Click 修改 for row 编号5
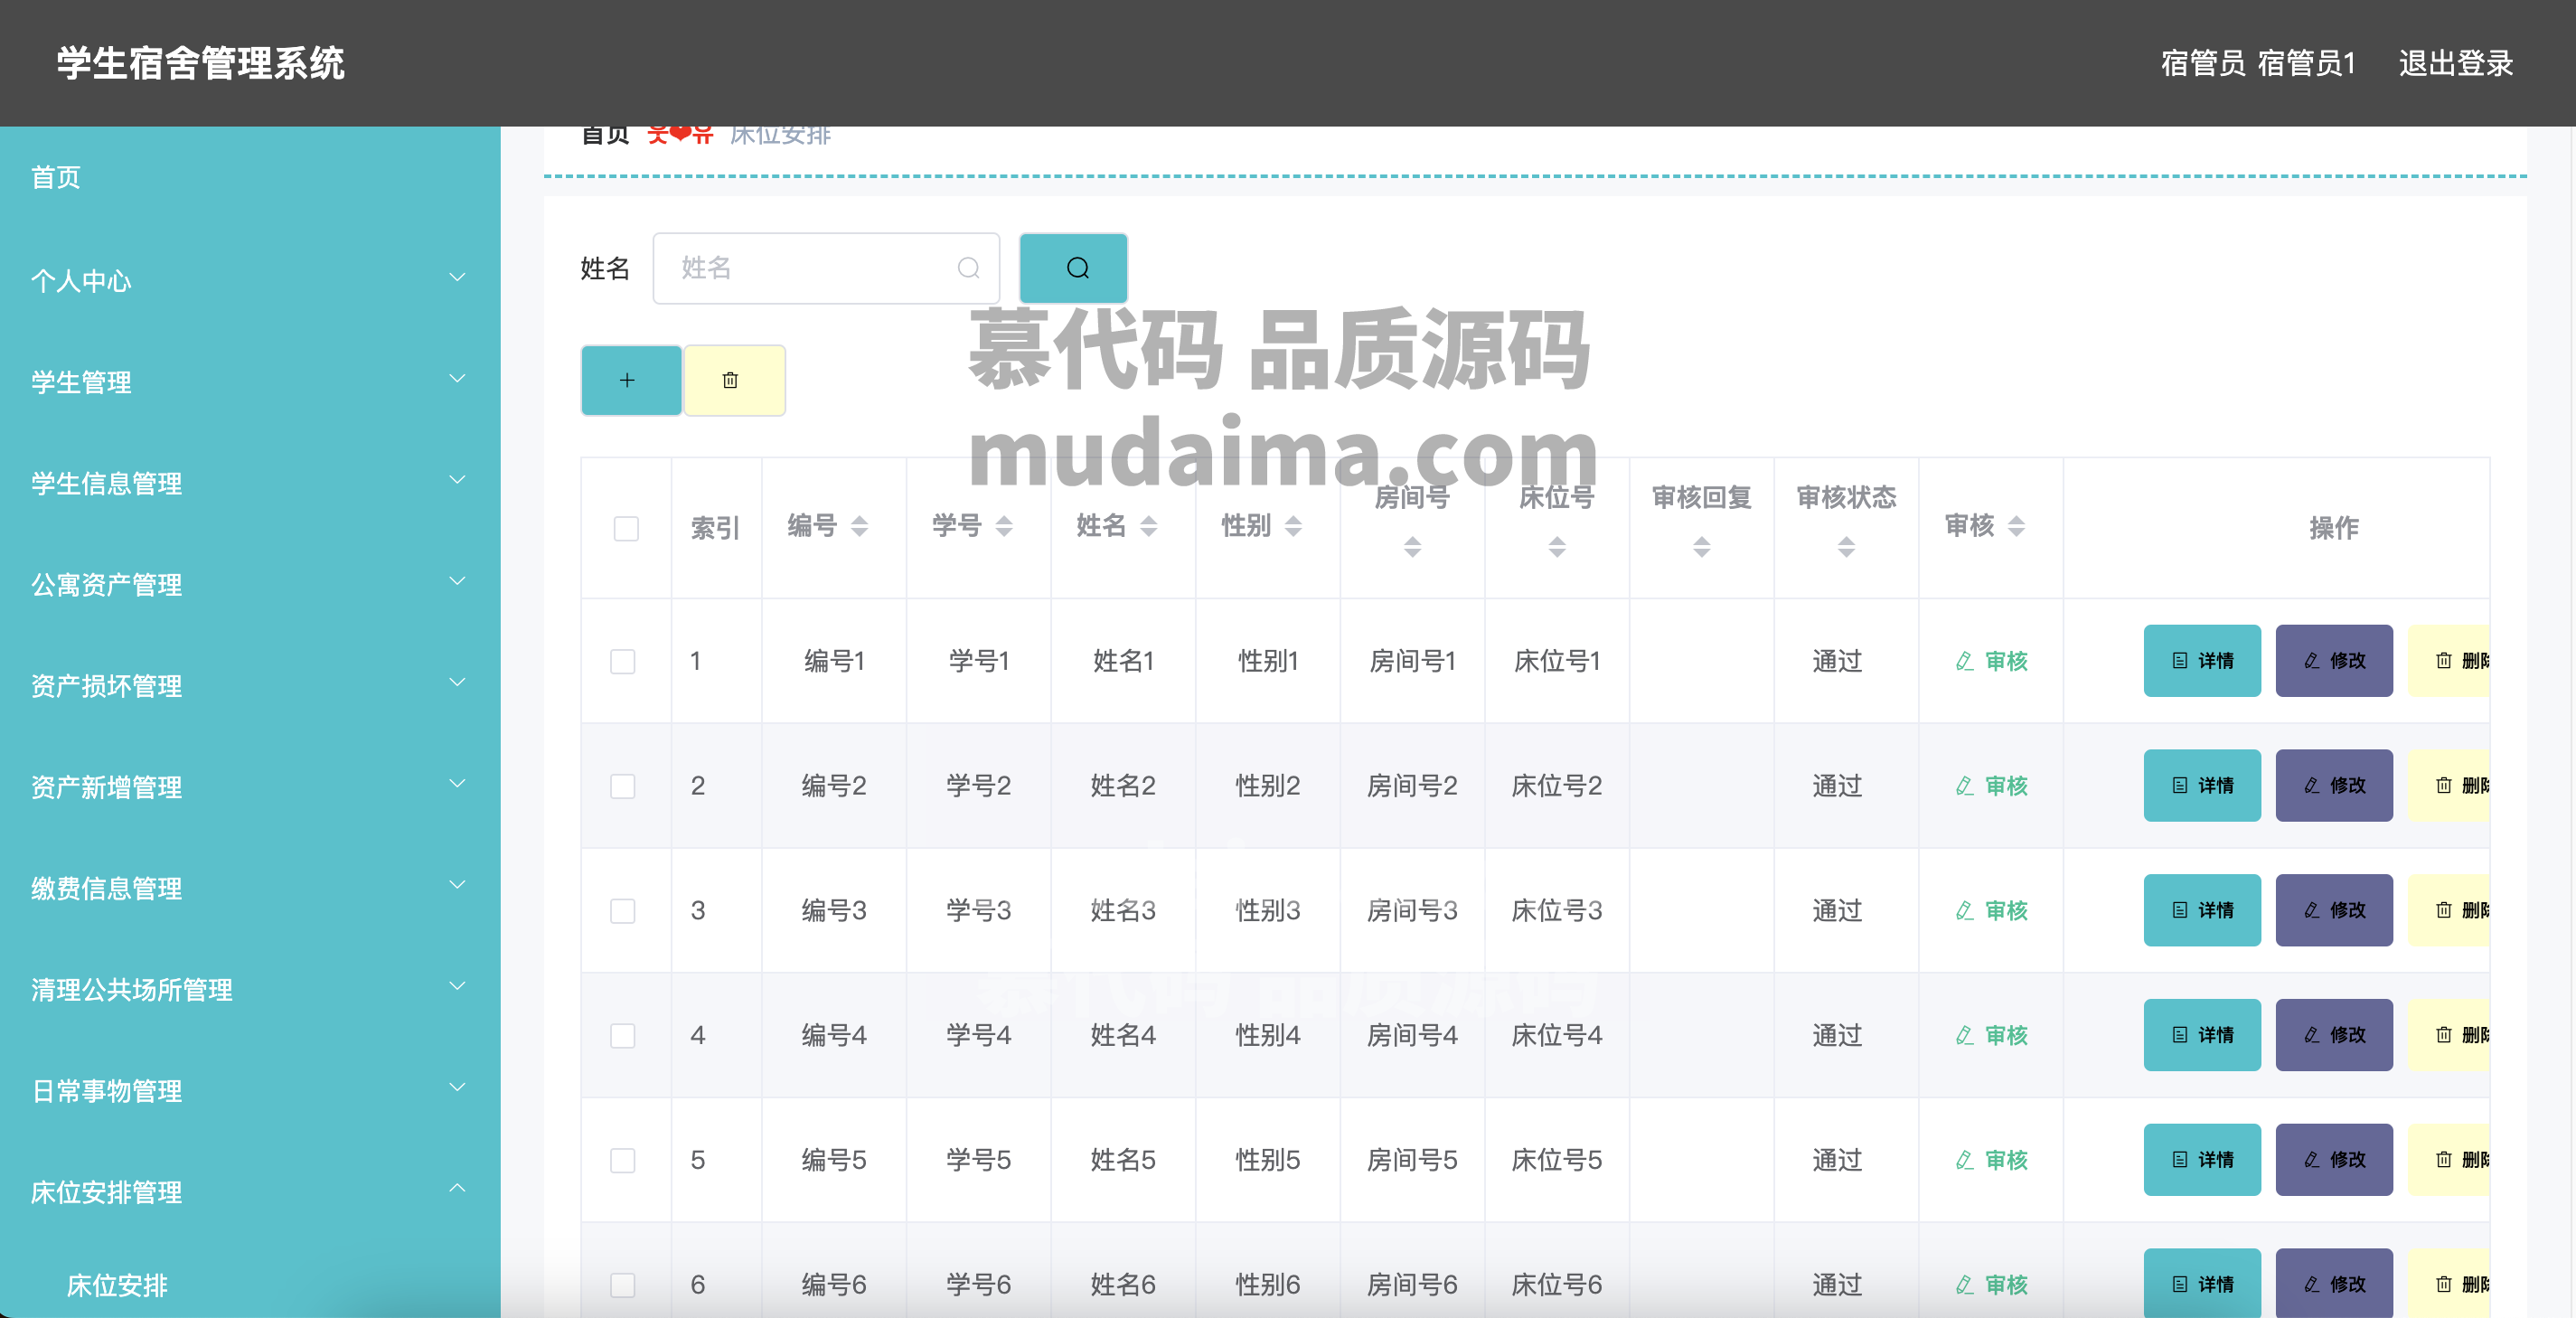Screen dimensions: 2576x1318 2334,1160
